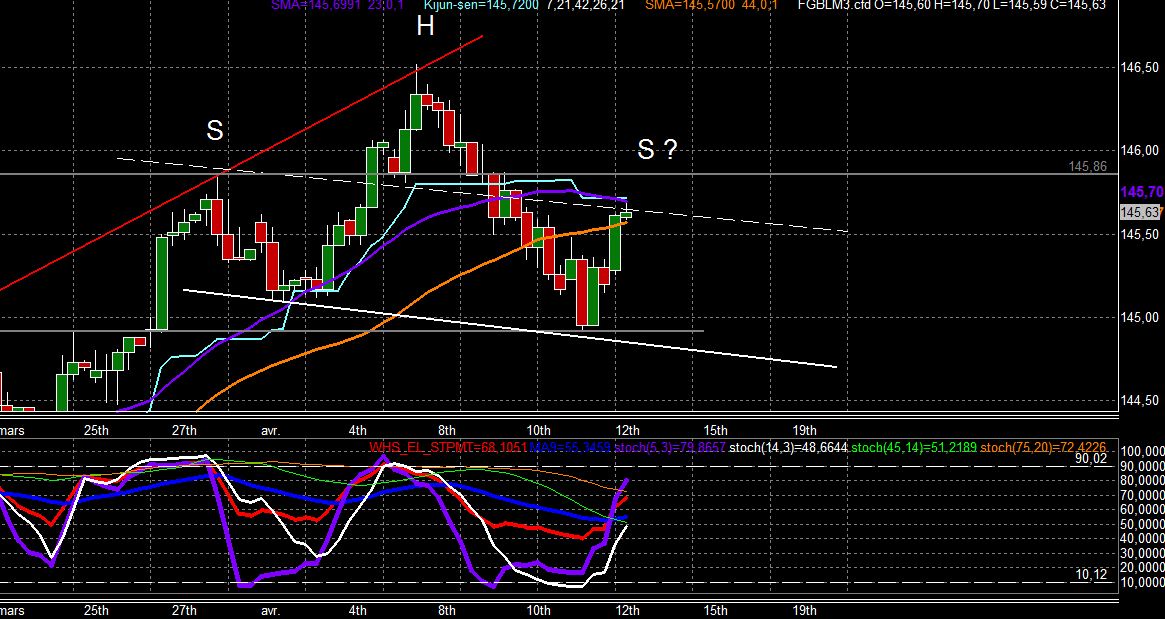The image size is (1165, 619).
Task: Click the 145,50 price axis label
Action: pyautogui.click(x=1138, y=234)
